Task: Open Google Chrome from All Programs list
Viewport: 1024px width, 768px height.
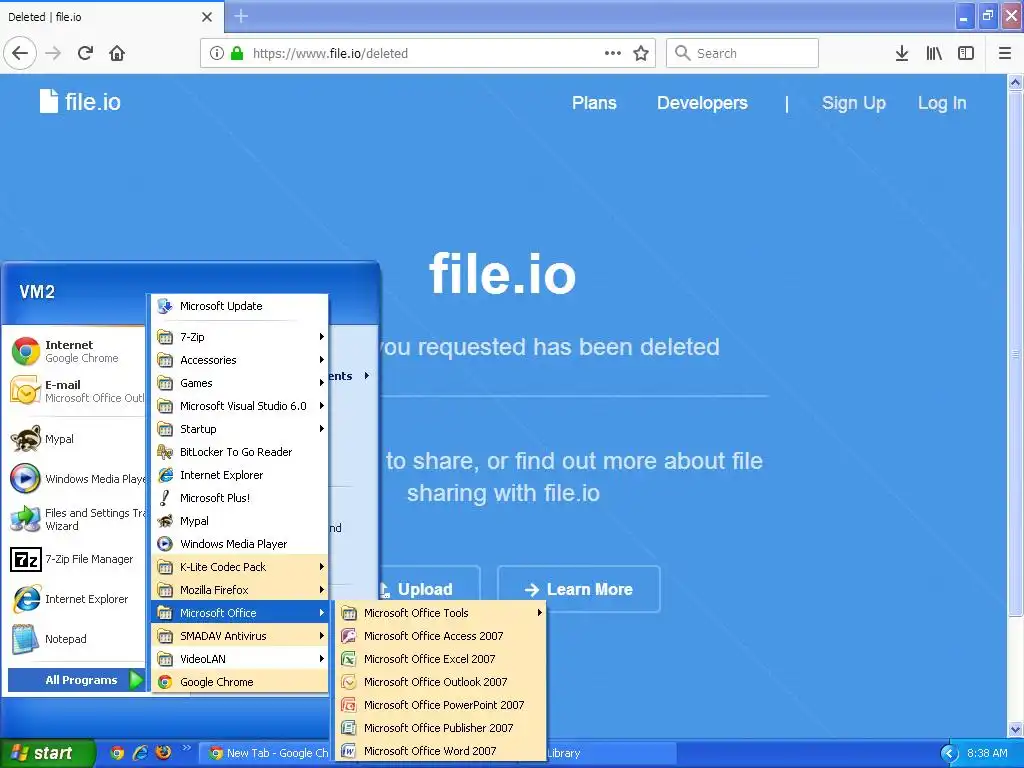Action: click(240, 682)
